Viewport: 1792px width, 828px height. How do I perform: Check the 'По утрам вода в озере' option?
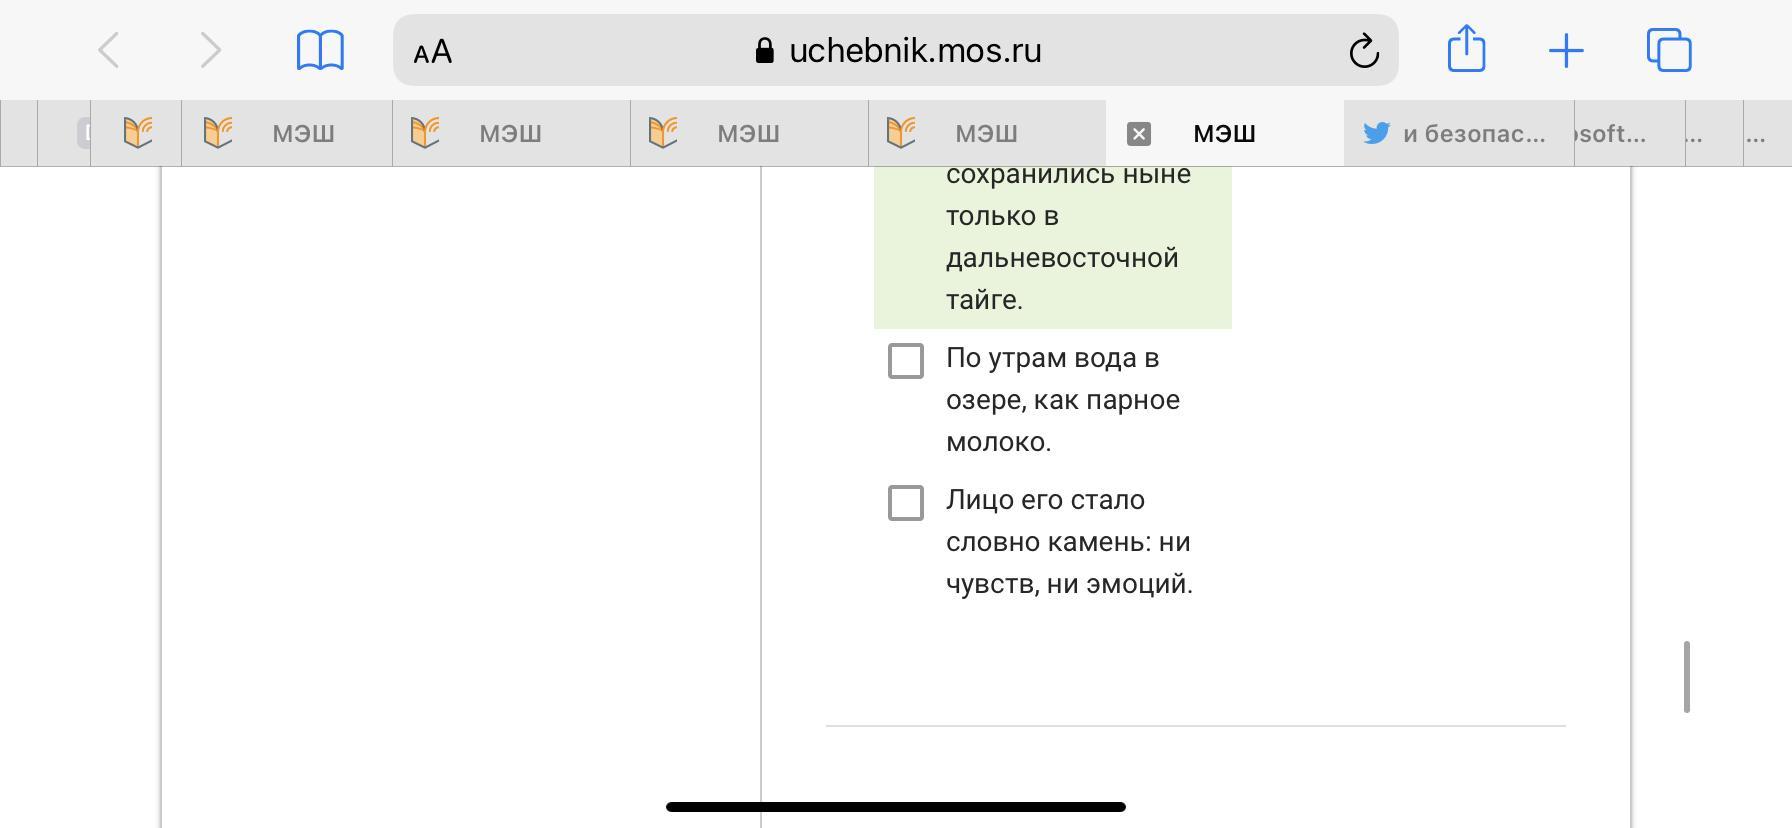click(x=906, y=361)
